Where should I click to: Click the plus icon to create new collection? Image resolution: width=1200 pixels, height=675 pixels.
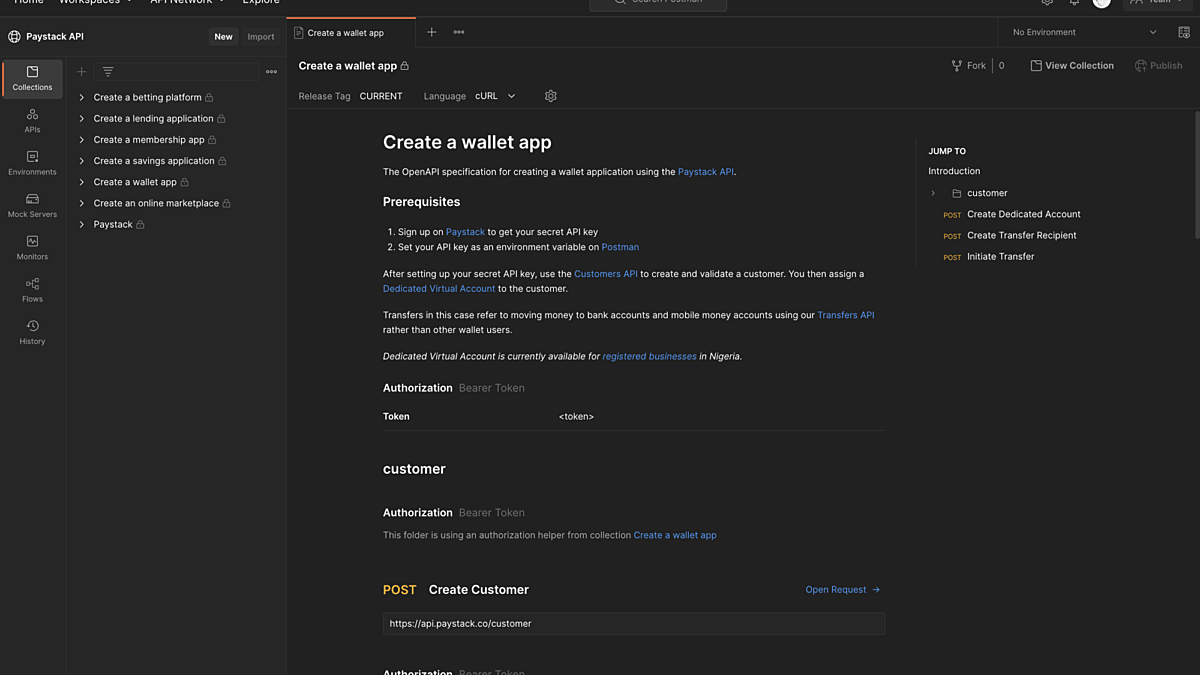(x=82, y=72)
